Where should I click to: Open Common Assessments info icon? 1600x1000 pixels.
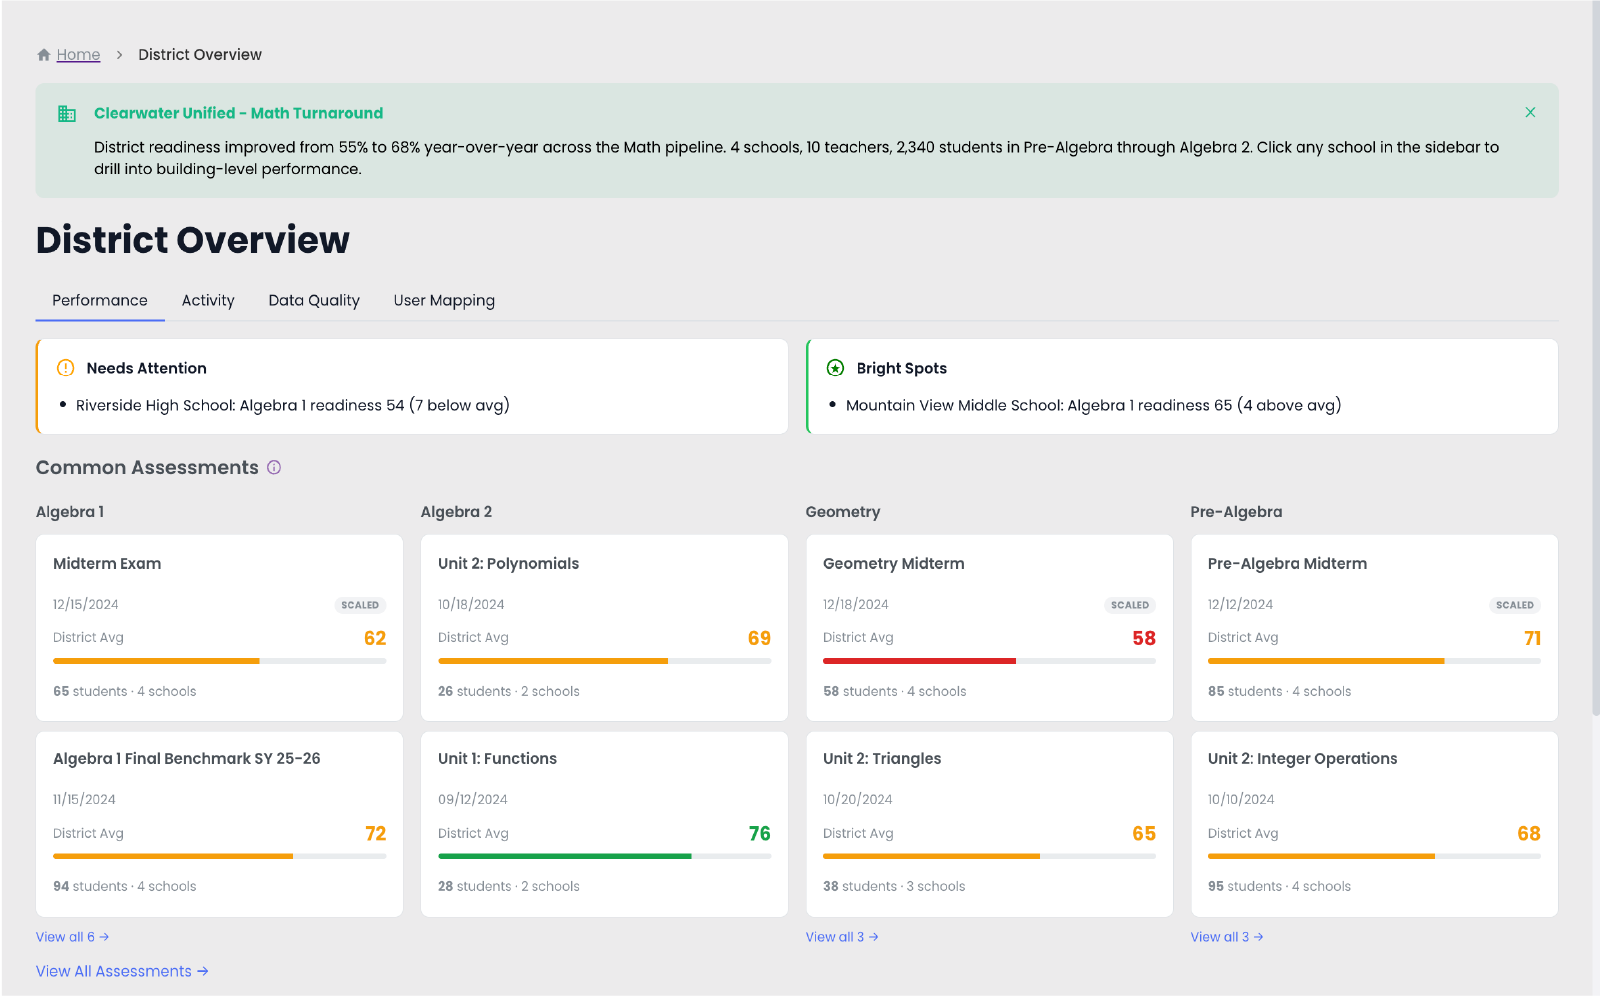(x=274, y=468)
